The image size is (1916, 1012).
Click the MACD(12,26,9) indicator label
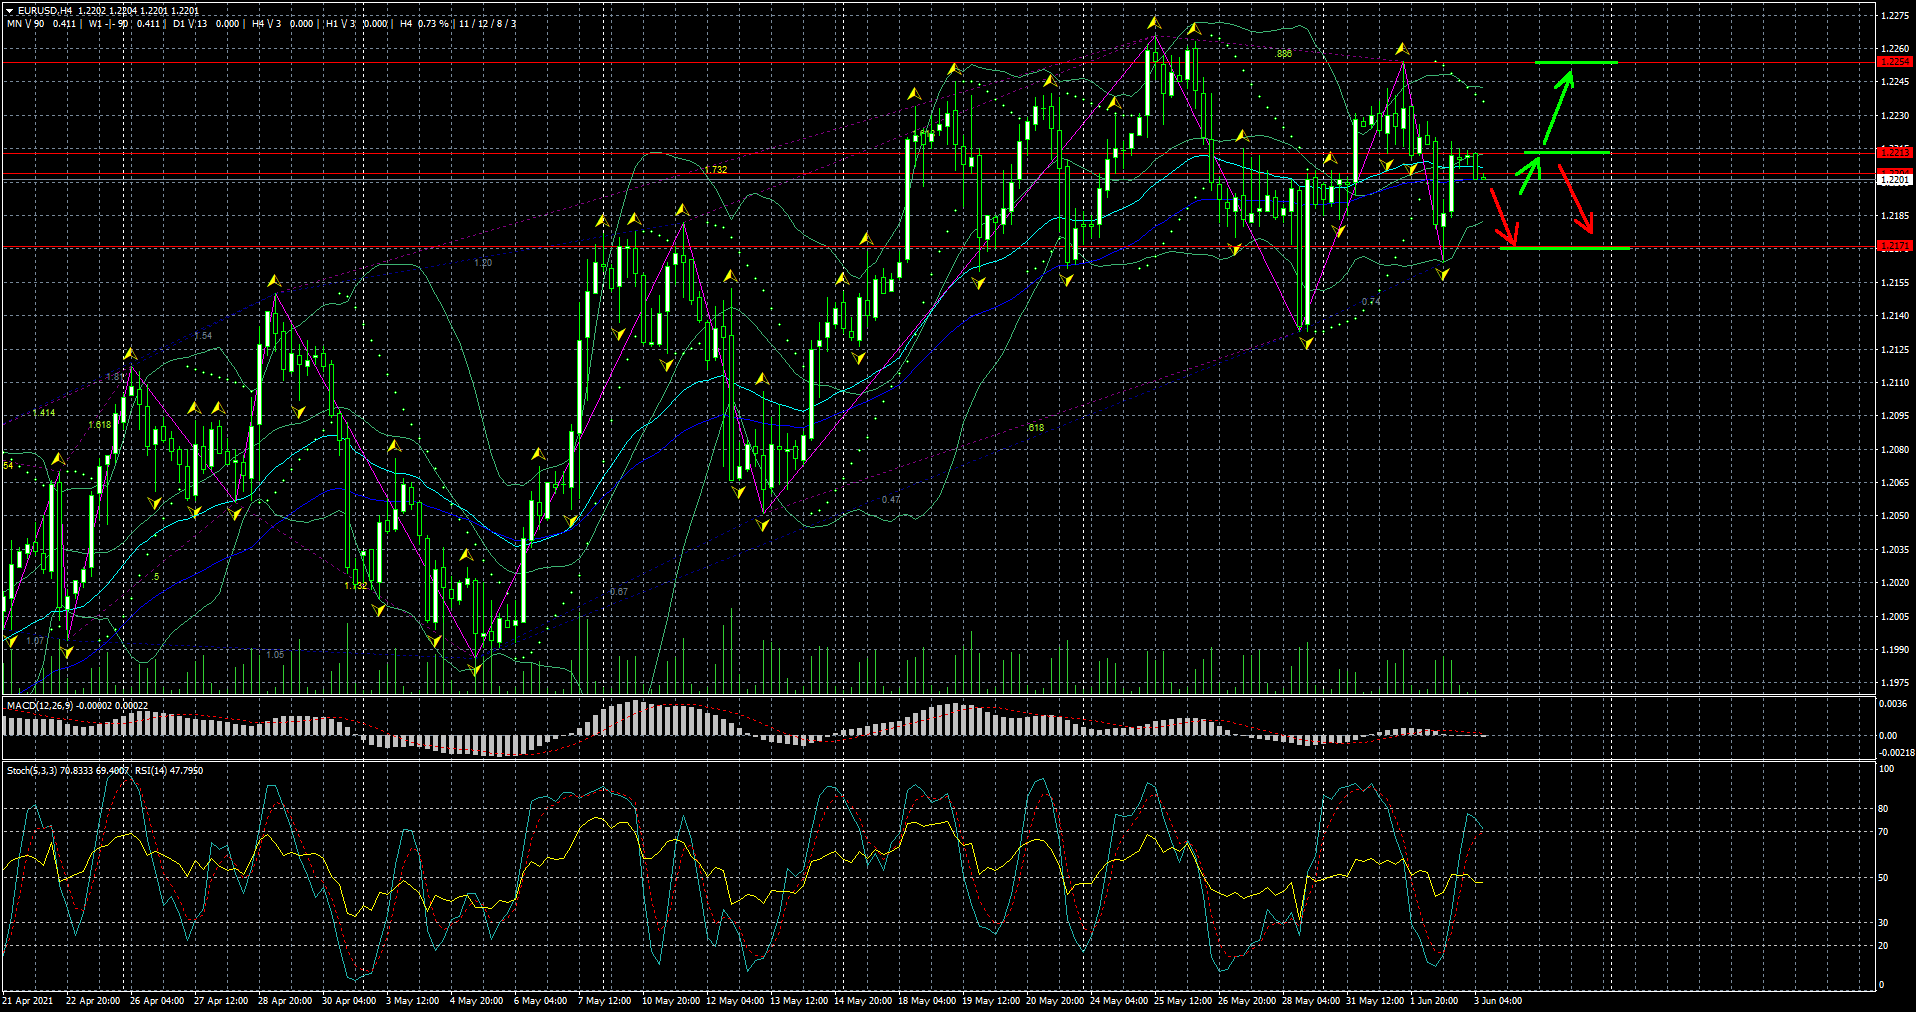click(x=36, y=706)
